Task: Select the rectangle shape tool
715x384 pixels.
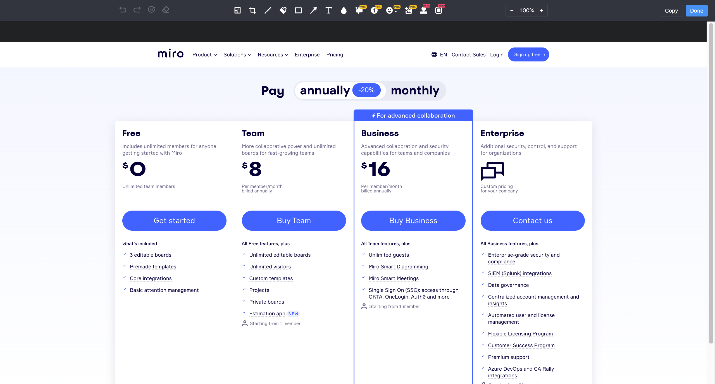Action: pyautogui.click(x=298, y=10)
